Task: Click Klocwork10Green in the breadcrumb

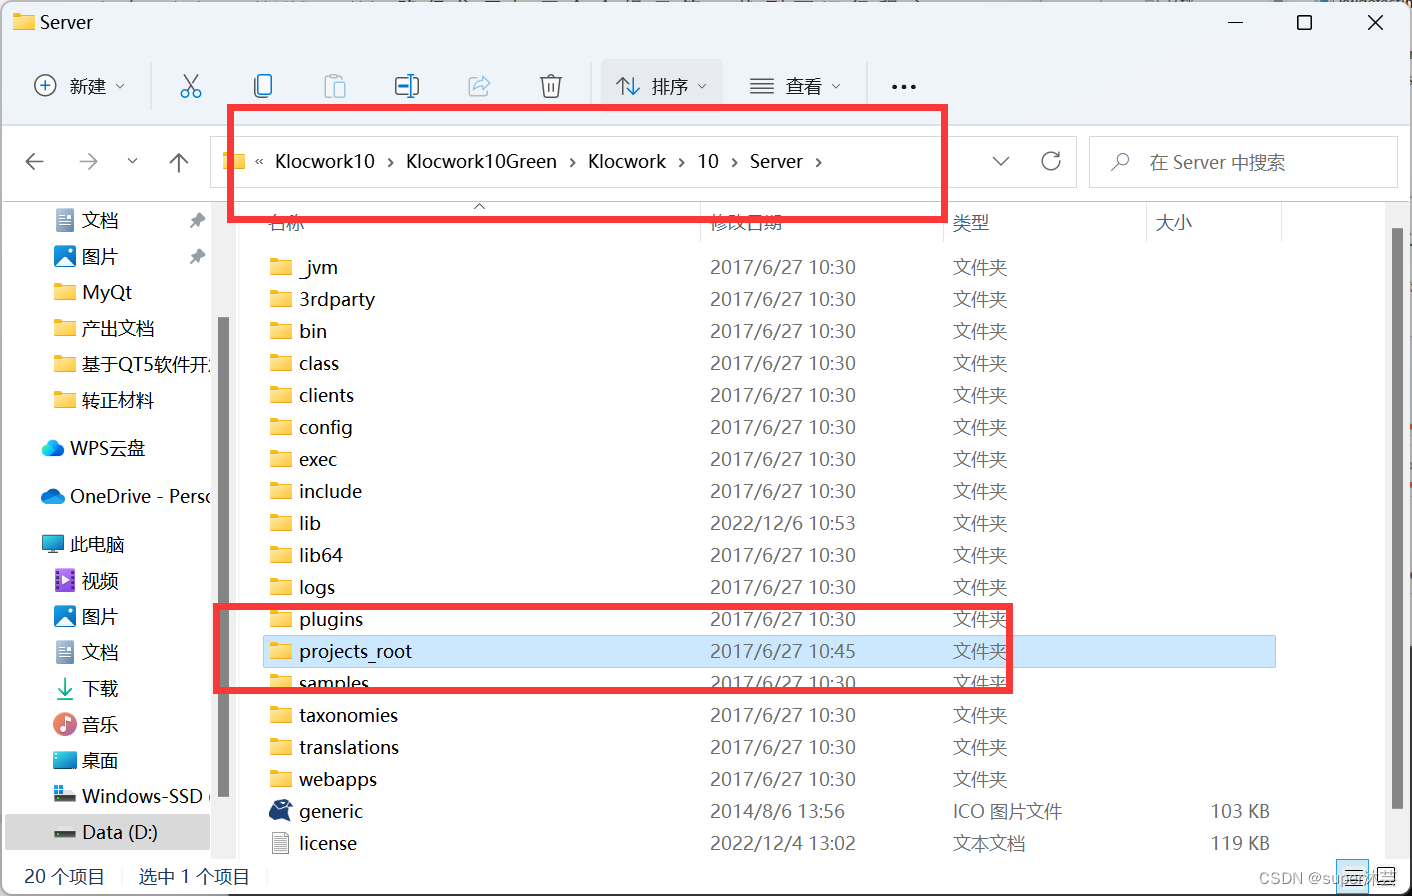Action: click(x=481, y=162)
